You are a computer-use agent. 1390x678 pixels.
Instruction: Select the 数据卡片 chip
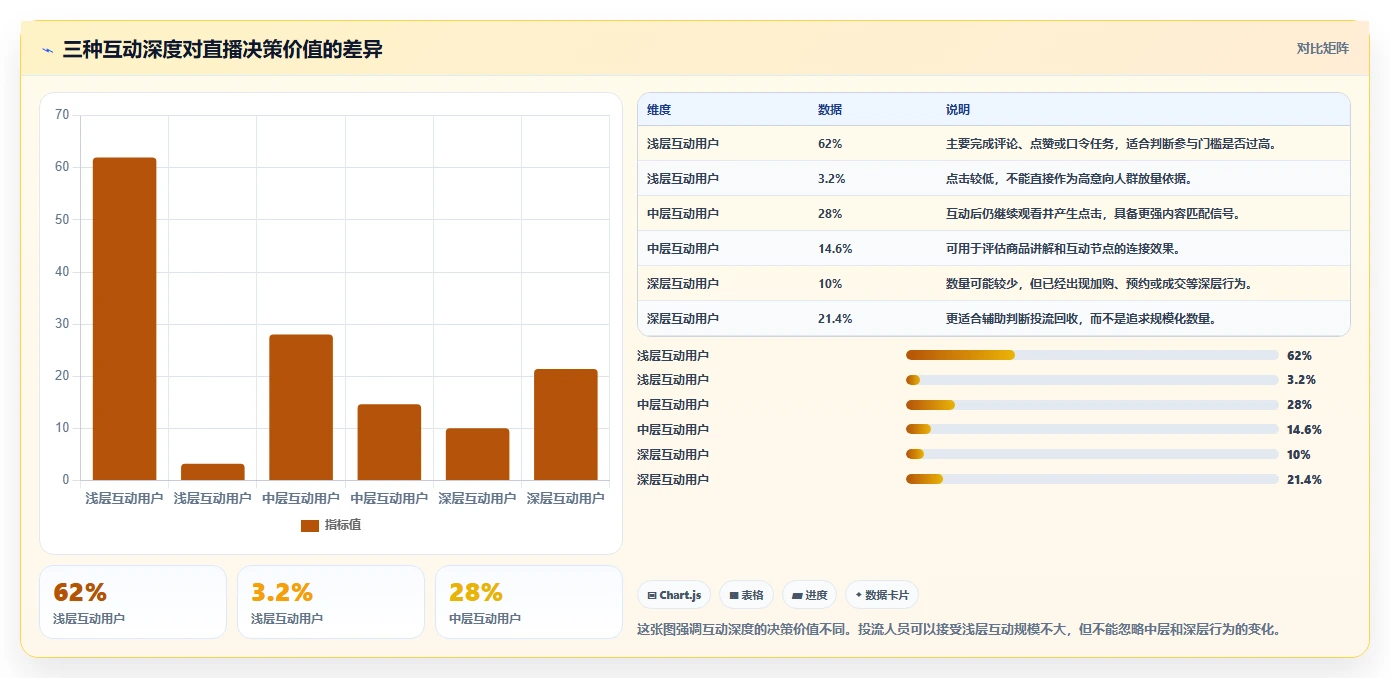tap(881, 595)
